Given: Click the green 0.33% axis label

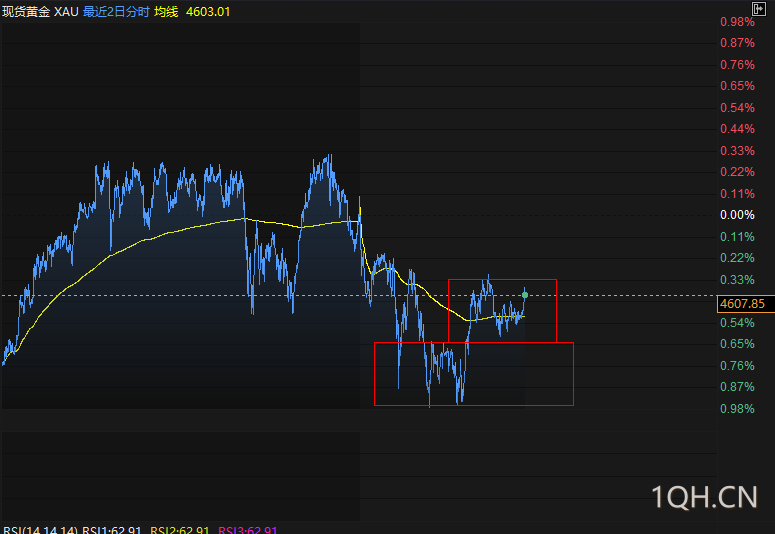Looking at the screenshot, I should [737, 280].
